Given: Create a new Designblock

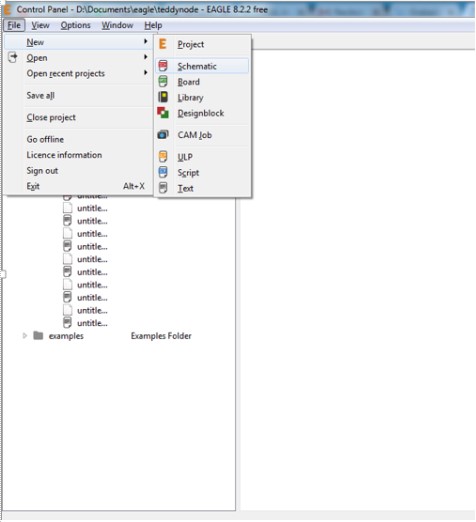Looking at the screenshot, I should (x=203, y=113).
